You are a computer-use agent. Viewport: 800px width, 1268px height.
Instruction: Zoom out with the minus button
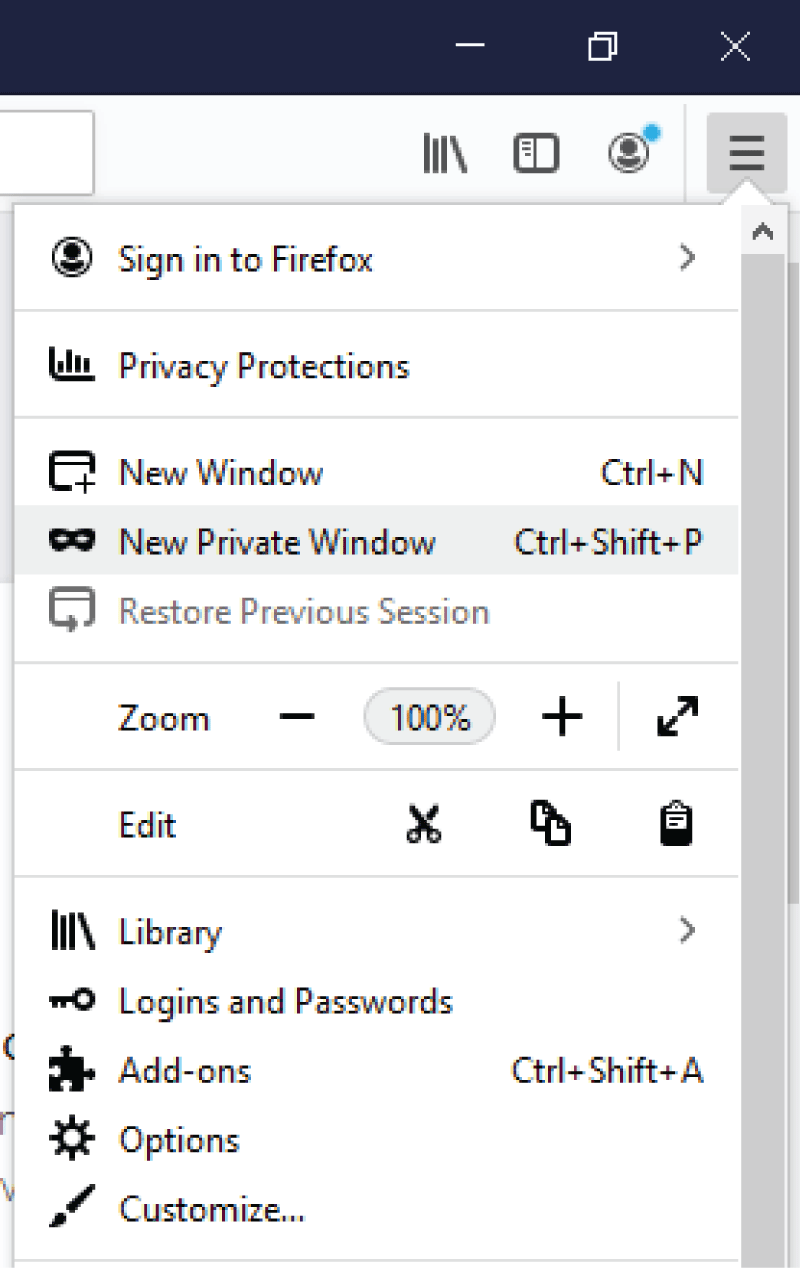[297, 716]
